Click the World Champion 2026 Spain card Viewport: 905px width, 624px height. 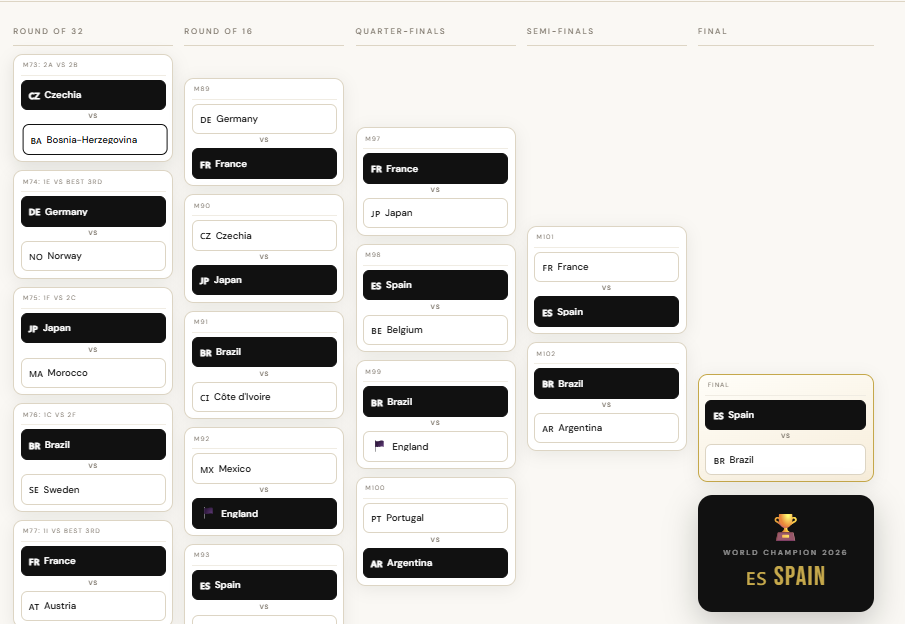coord(786,554)
